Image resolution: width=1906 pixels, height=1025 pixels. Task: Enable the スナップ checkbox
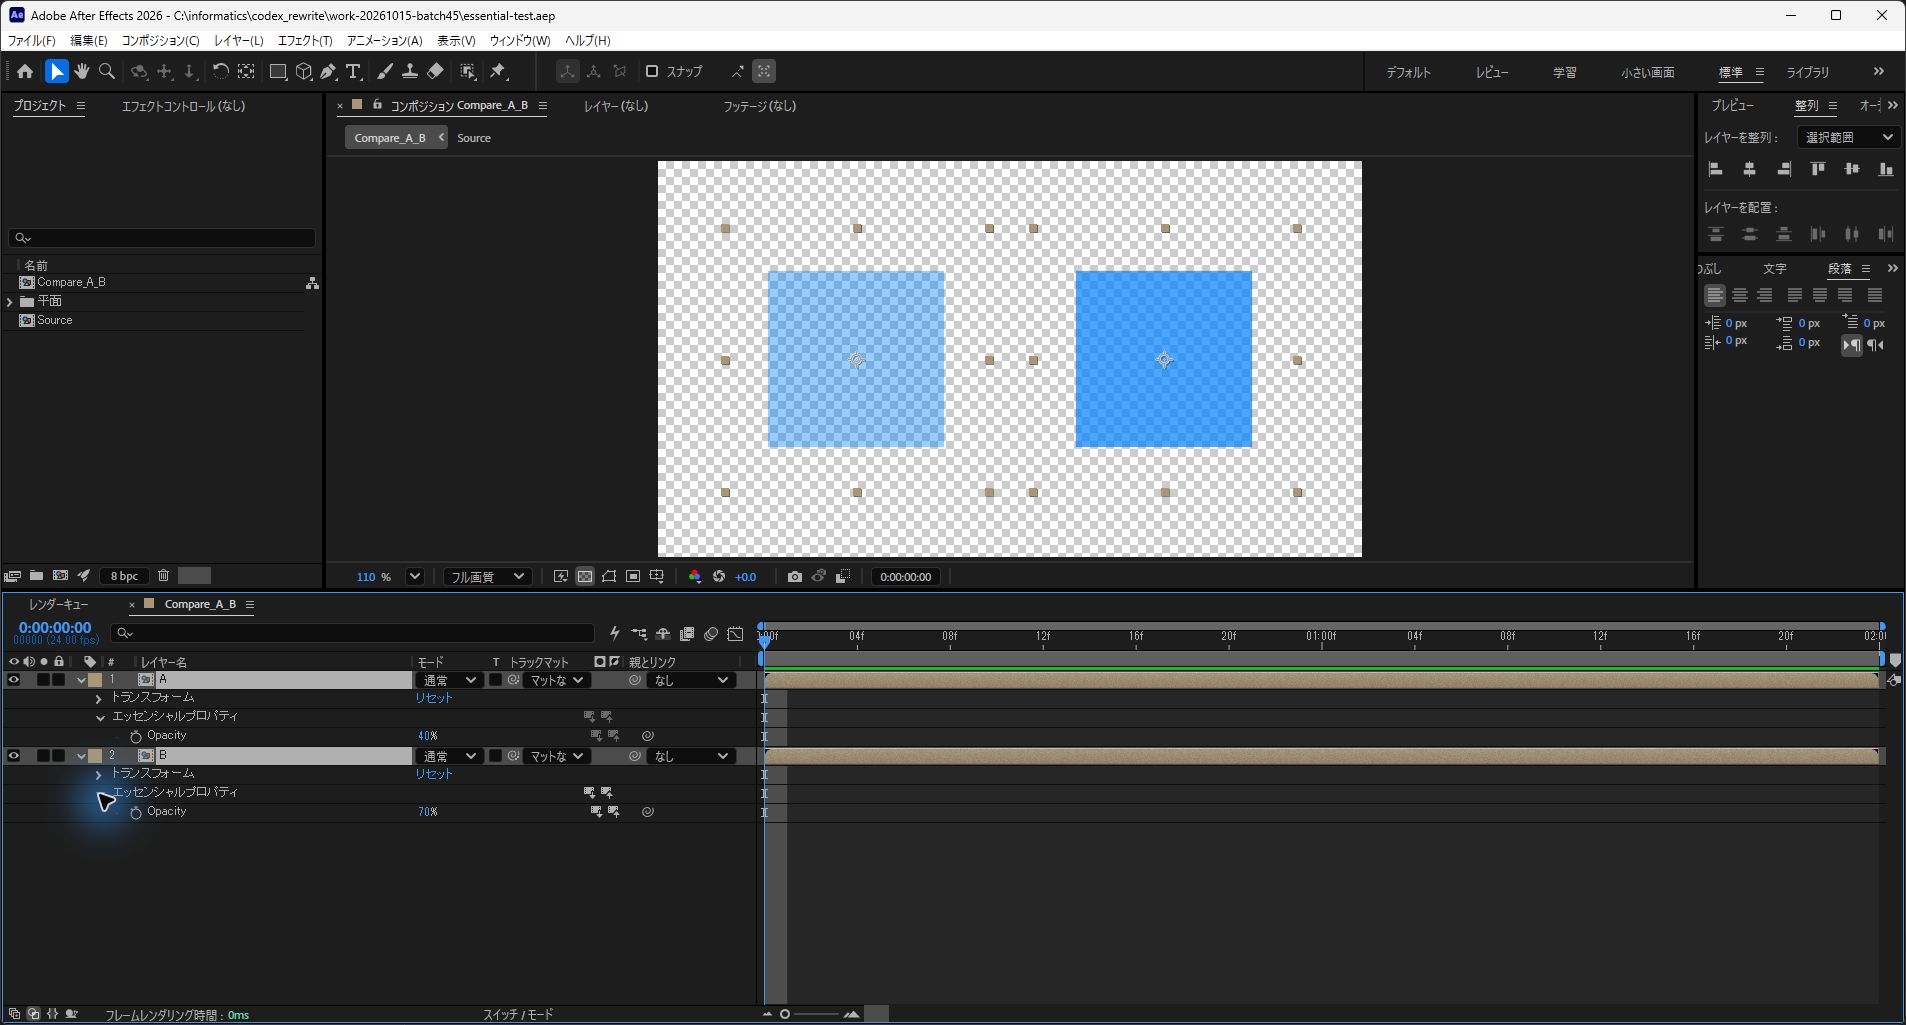652,71
